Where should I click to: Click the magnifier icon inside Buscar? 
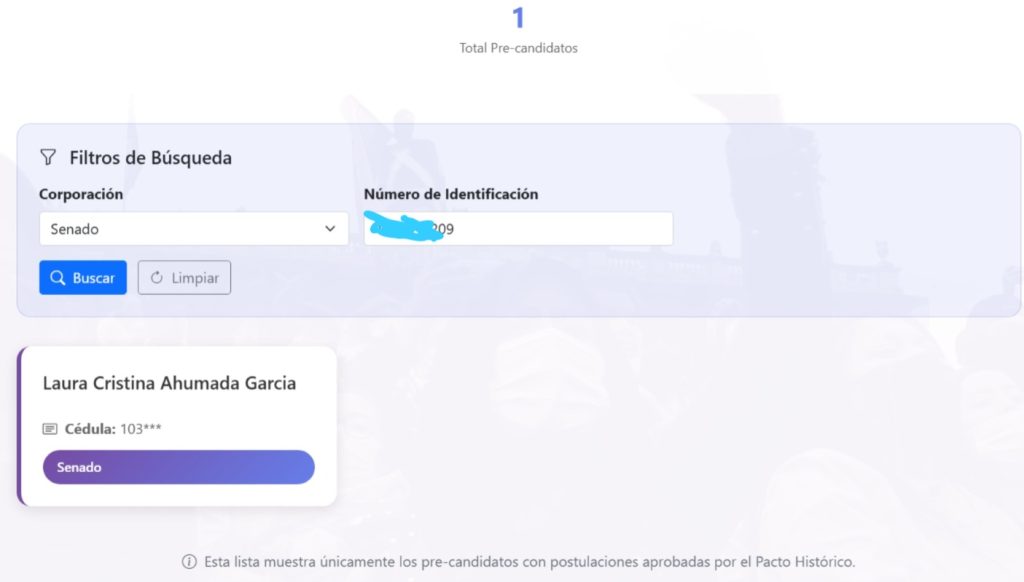coord(58,278)
